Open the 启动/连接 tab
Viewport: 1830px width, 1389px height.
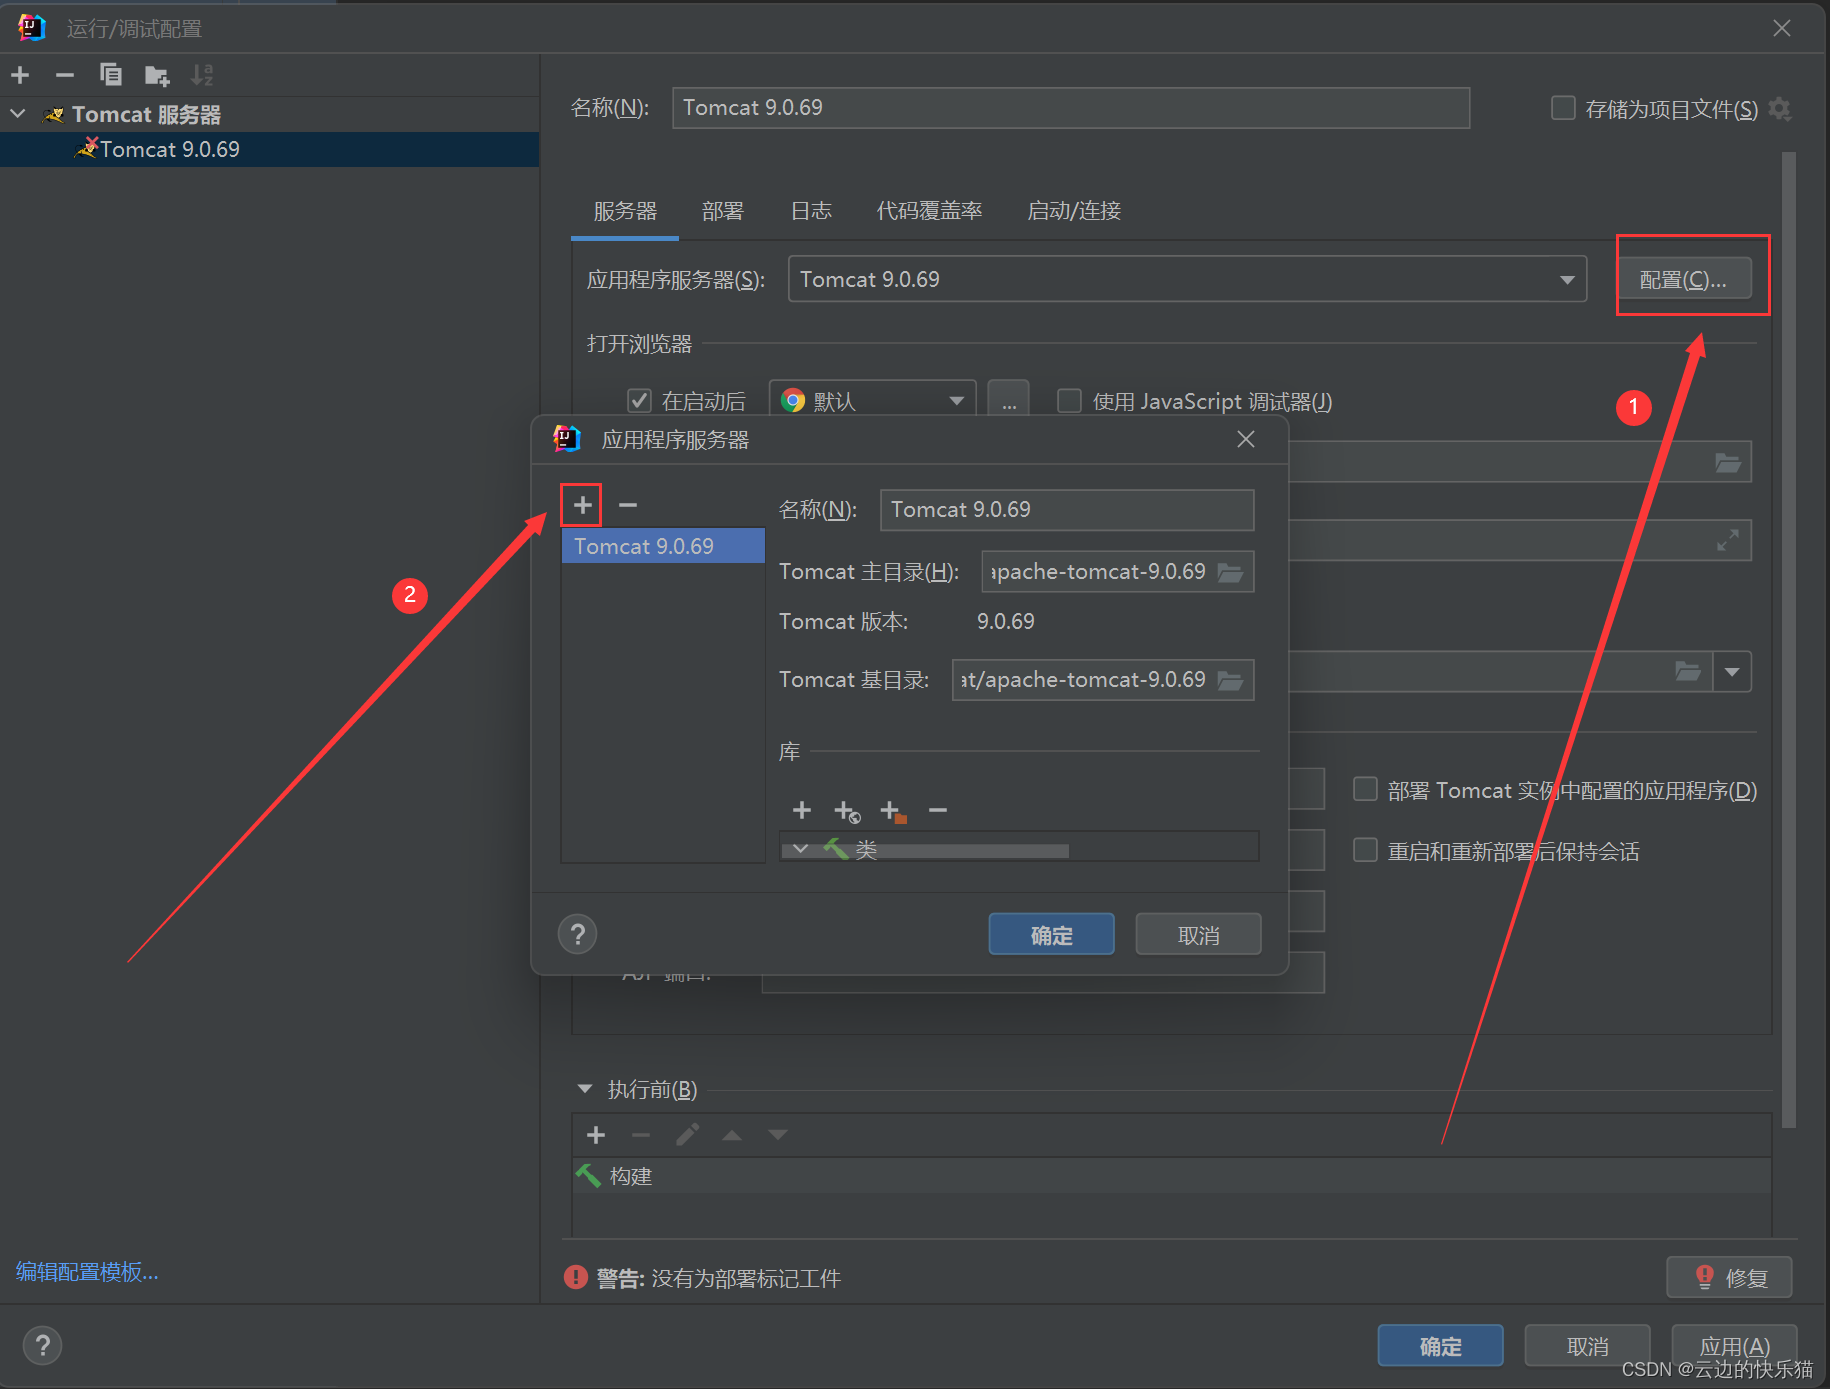coord(1074,211)
